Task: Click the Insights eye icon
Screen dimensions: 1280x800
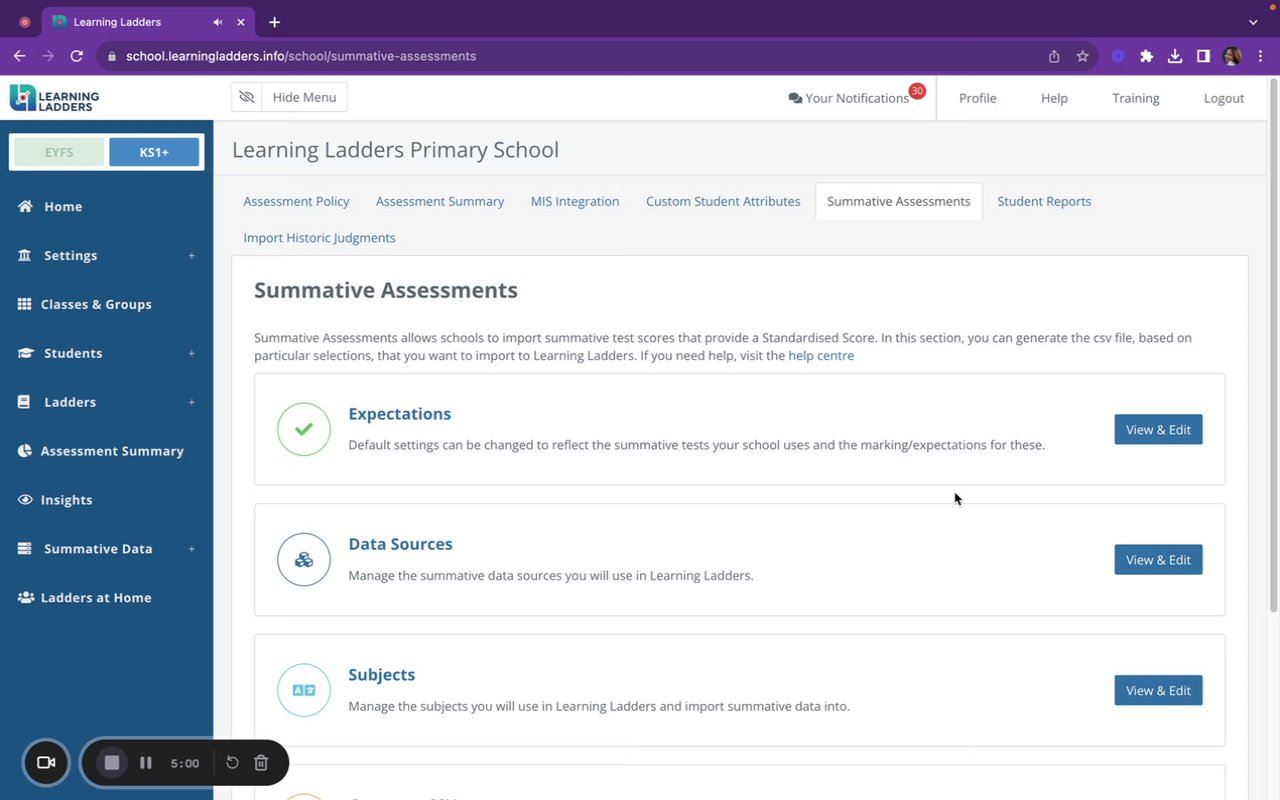Action: point(25,500)
